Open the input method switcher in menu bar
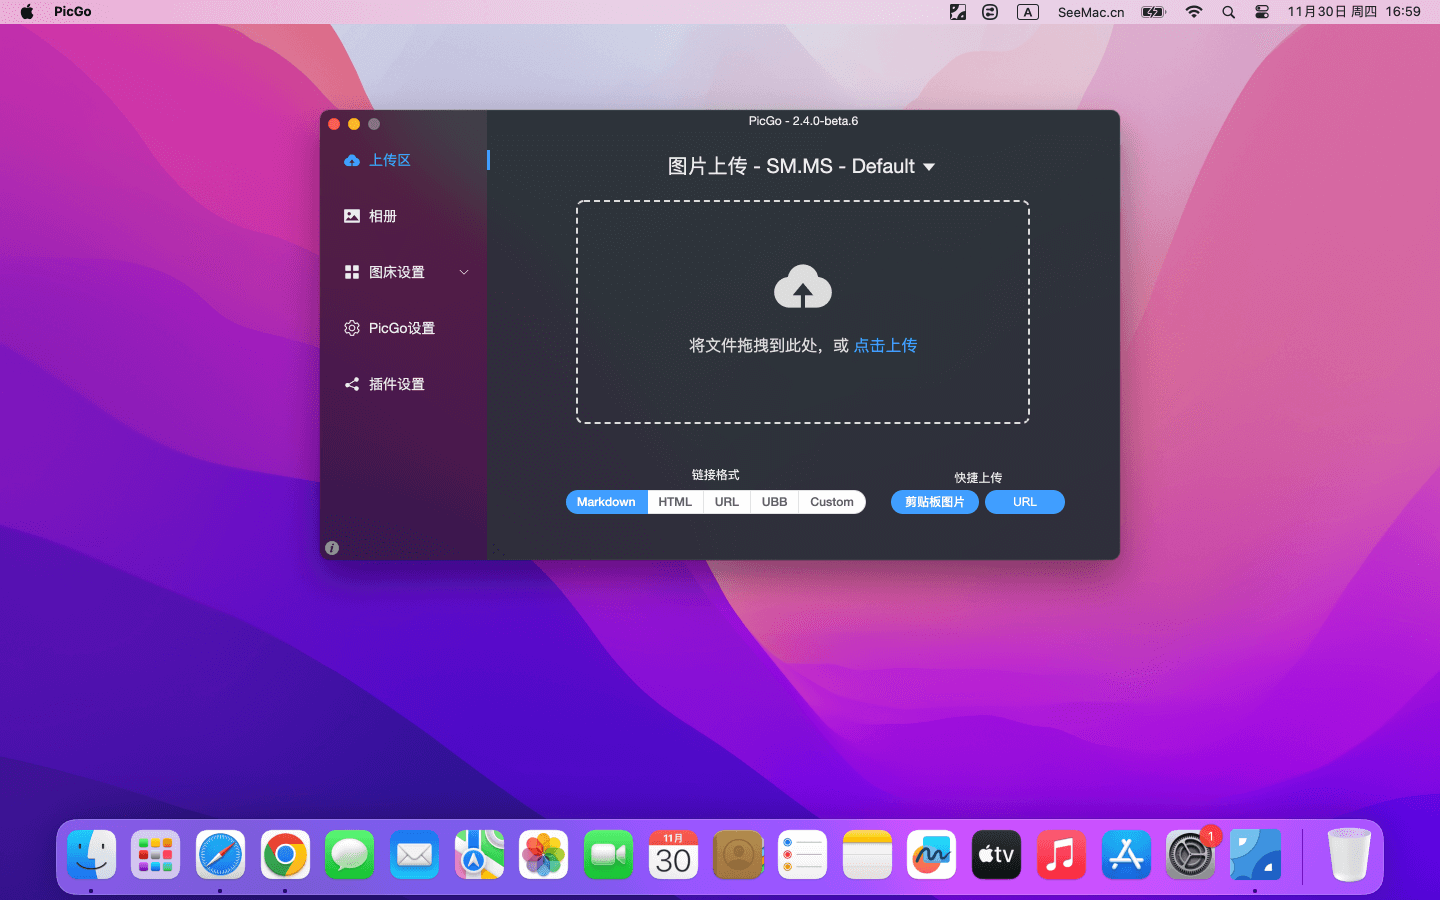Viewport: 1440px width, 900px height. coord(1027,12)
